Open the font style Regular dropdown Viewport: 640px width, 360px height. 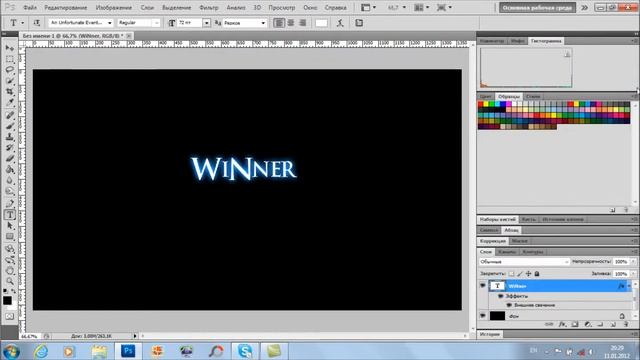pyautogui.click(x=156, y=23)
